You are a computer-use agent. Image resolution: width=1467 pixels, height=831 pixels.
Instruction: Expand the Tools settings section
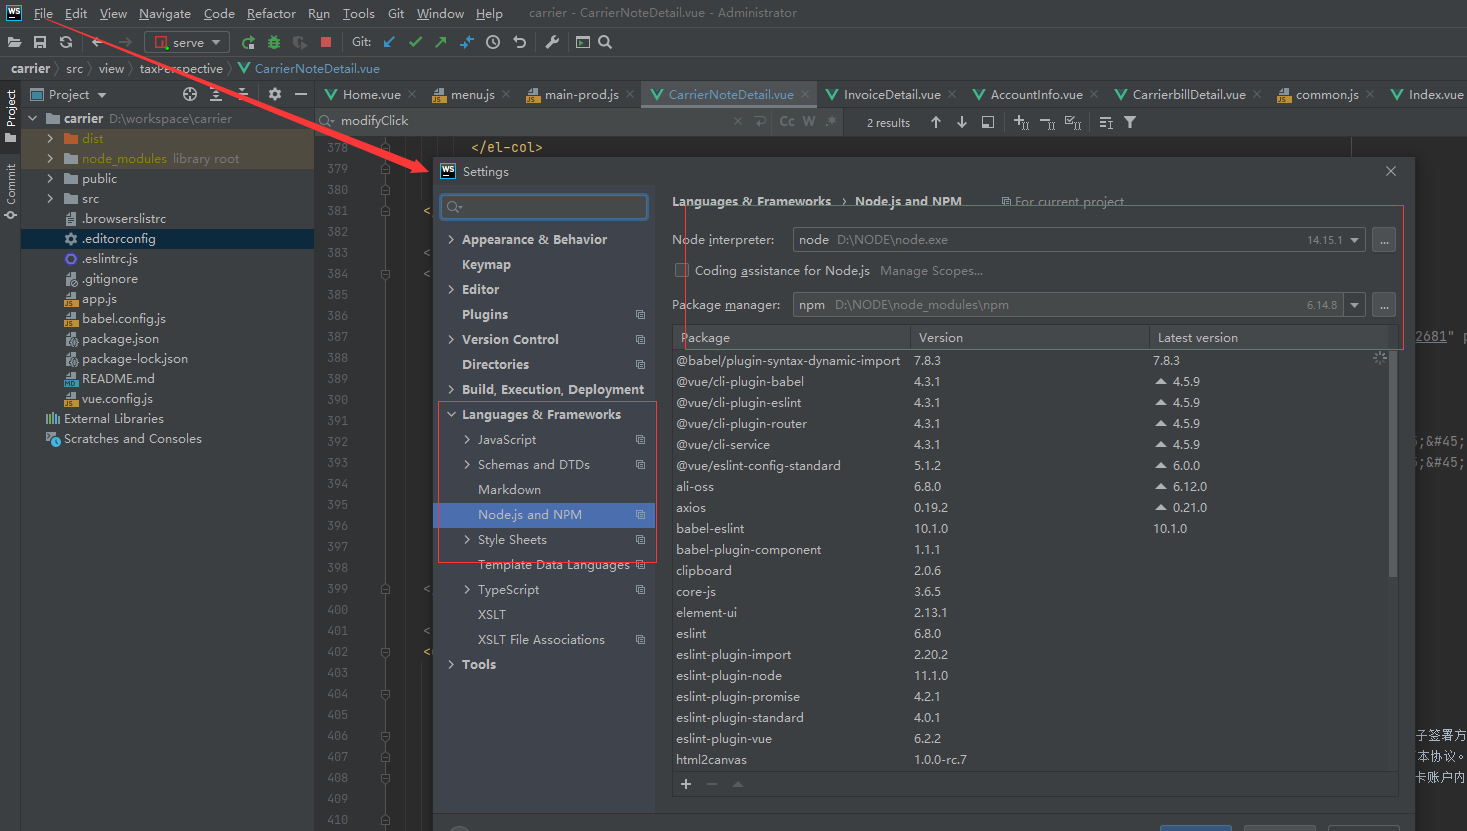click(x=452, y=665)
